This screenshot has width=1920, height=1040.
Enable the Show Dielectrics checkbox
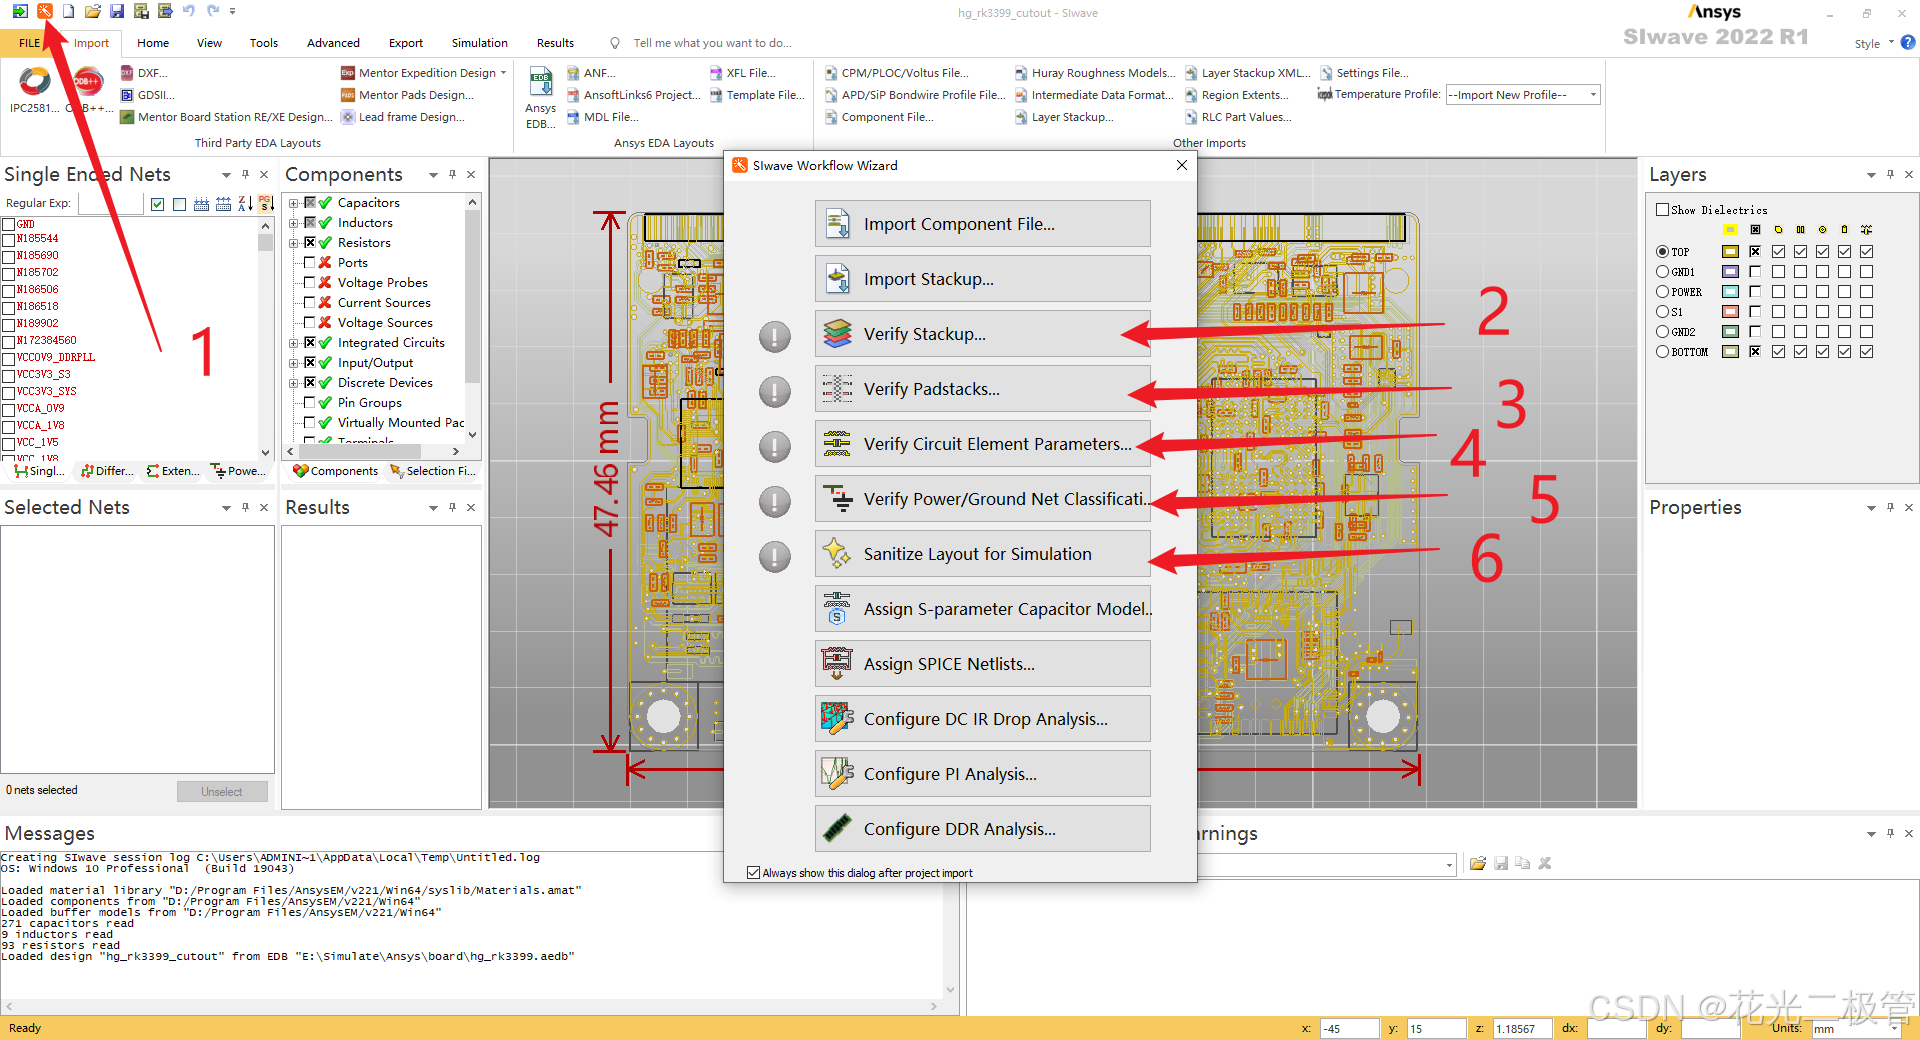tap(1662, 209)
